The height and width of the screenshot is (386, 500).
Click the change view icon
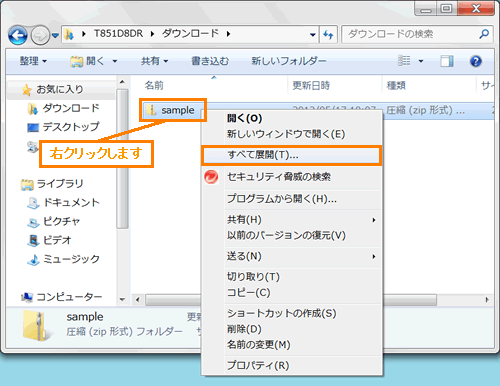coord(404,61)
